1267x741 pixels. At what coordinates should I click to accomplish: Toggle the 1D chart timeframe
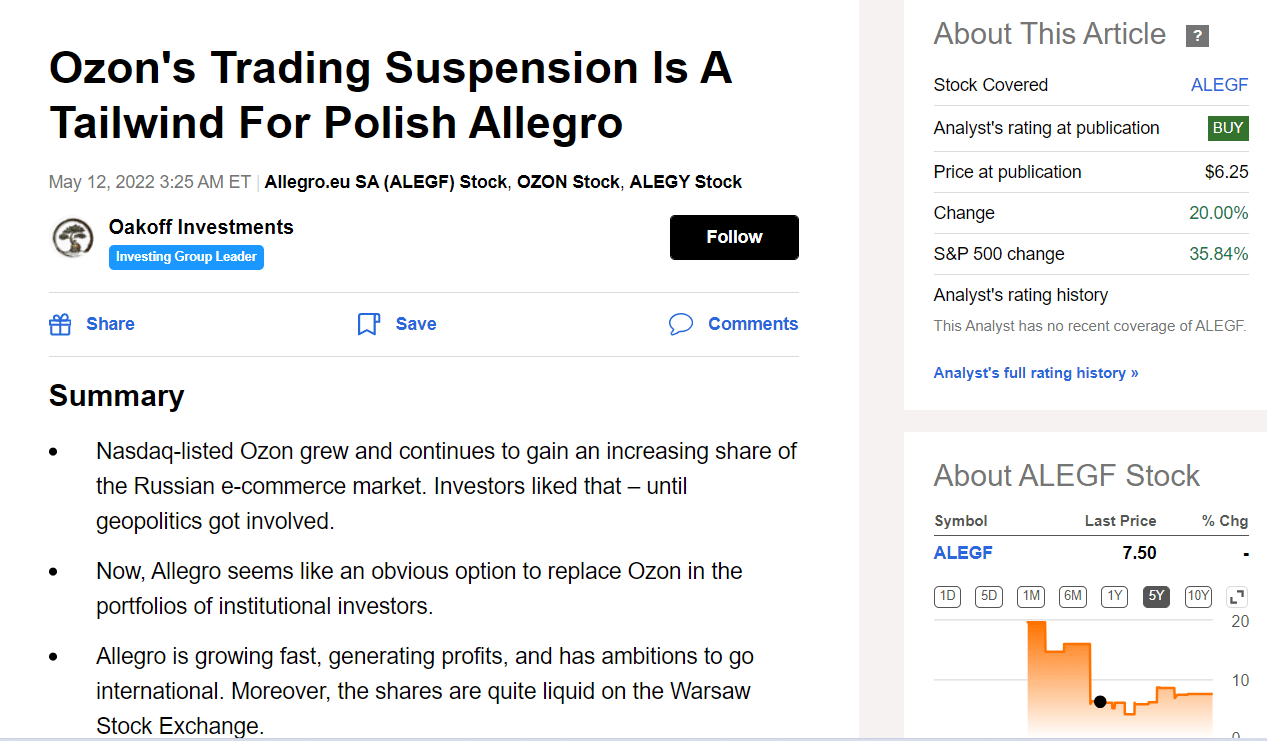[947, 596]
